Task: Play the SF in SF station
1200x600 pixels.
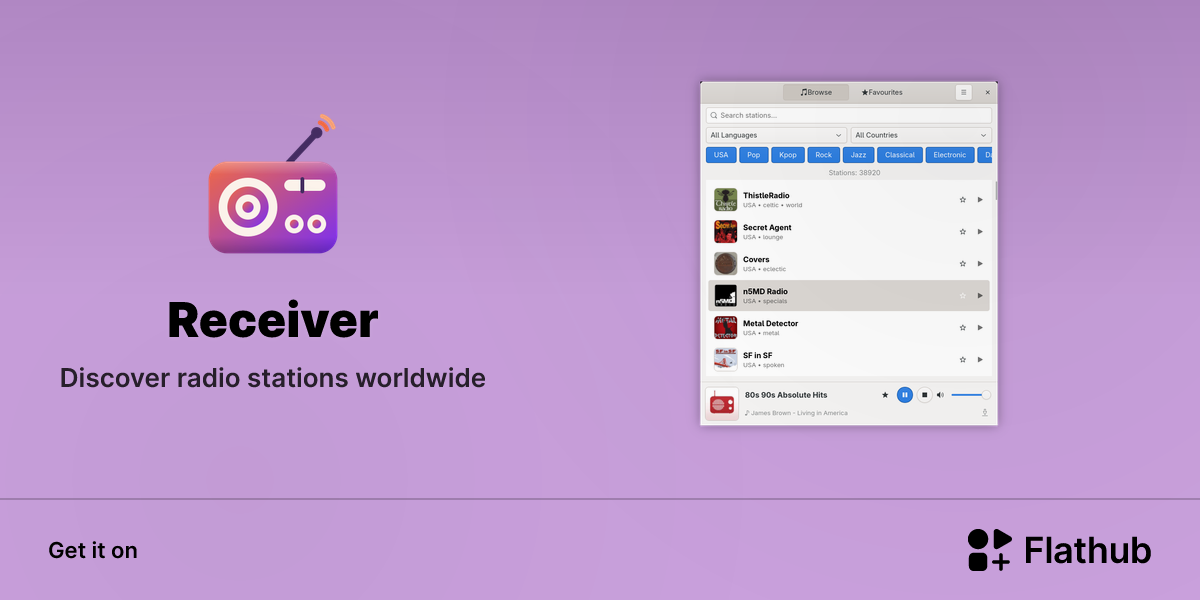Action: [x=980, y=359]
